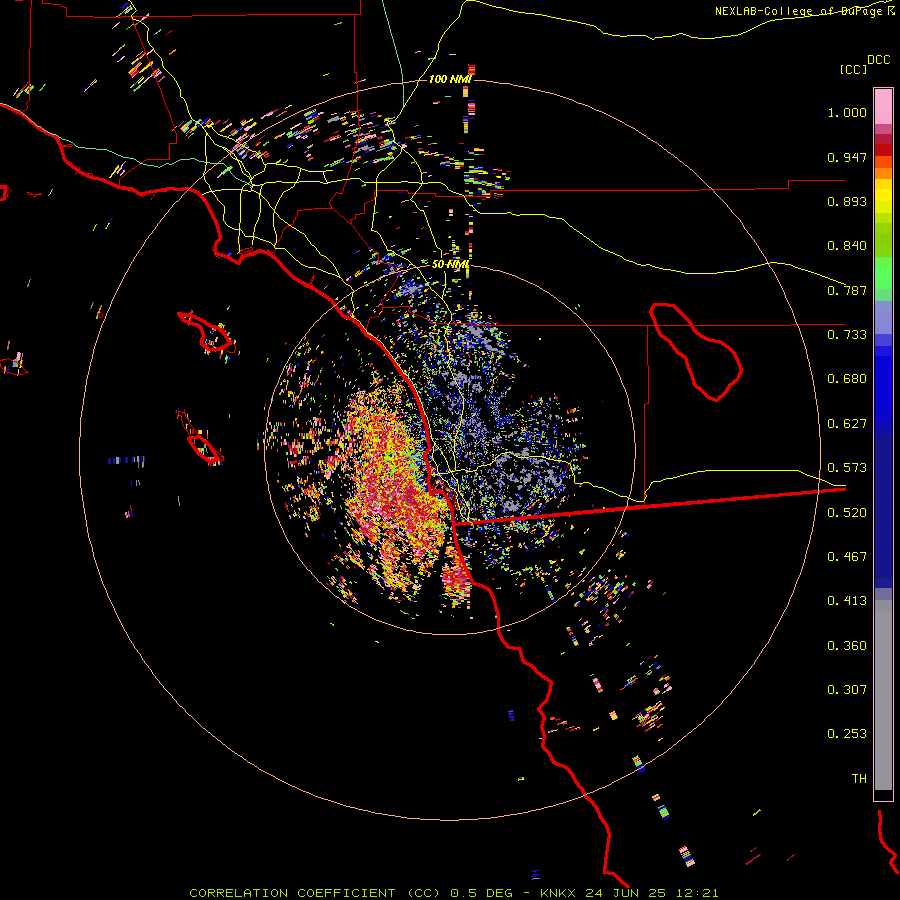Select the 0.253 scale value
Image resolution: width=900 pixels, height=900 pixels.
[847, 734]
